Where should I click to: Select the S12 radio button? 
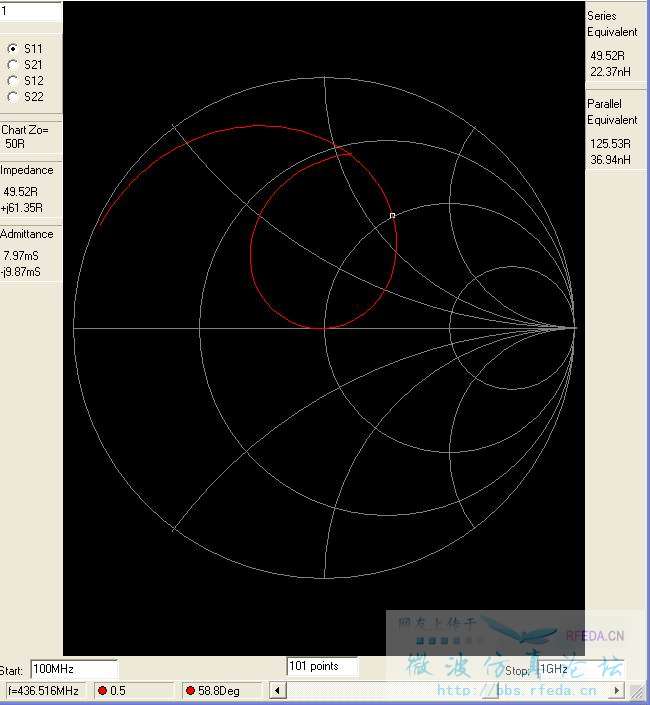13,80
